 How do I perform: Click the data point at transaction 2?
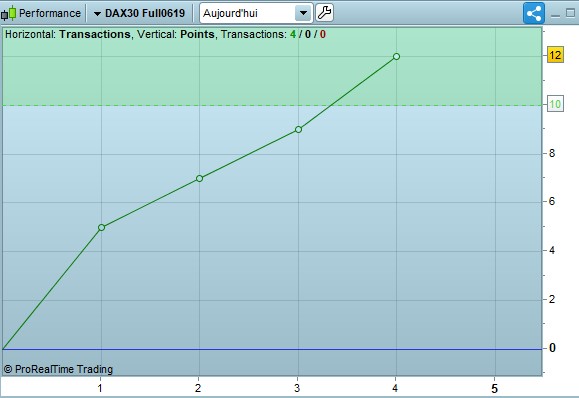coord(199,178)
